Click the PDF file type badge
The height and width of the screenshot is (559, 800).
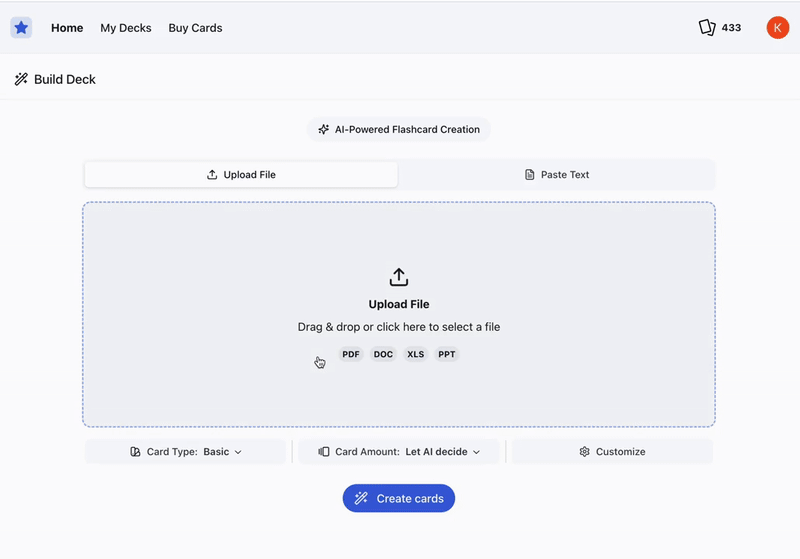(351, 354)
